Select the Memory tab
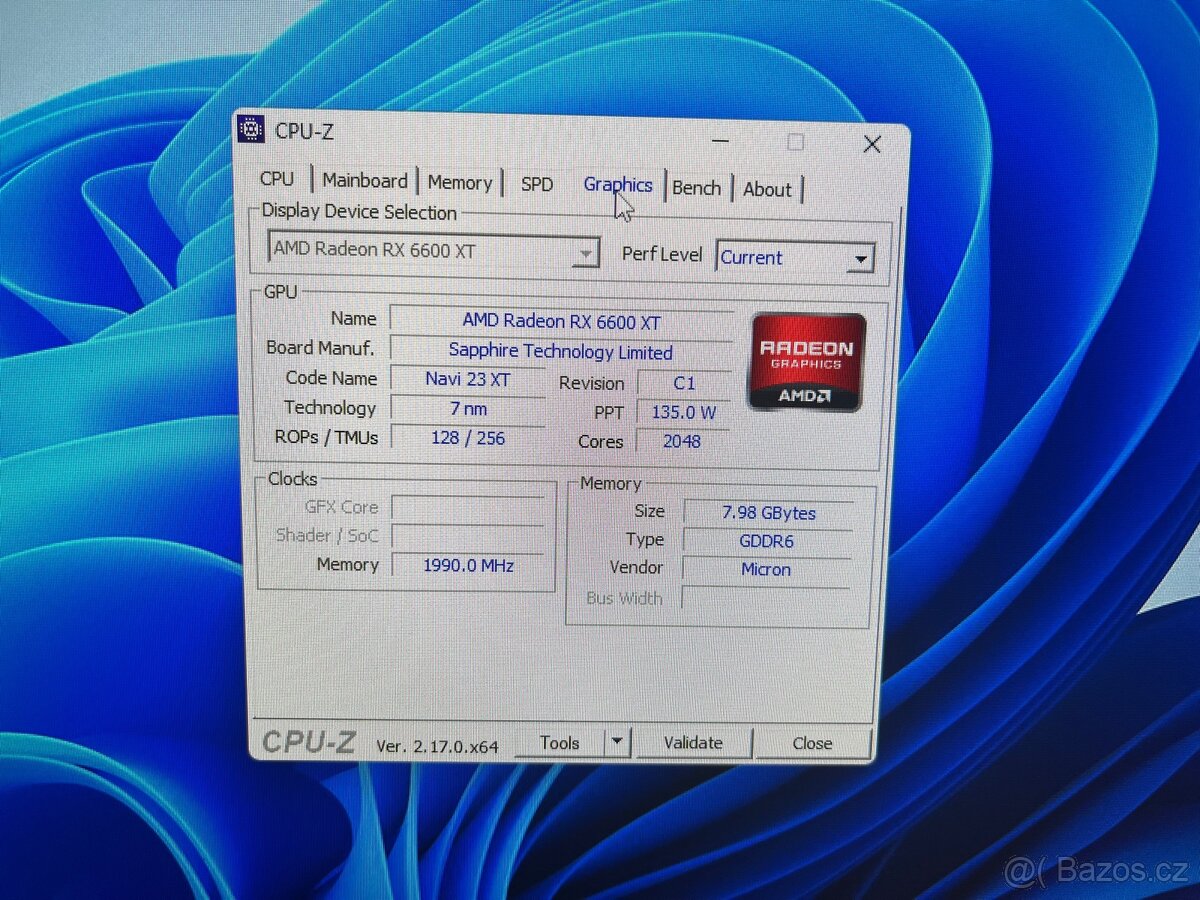Screen dimensions: 1200x900 [459, 181]
